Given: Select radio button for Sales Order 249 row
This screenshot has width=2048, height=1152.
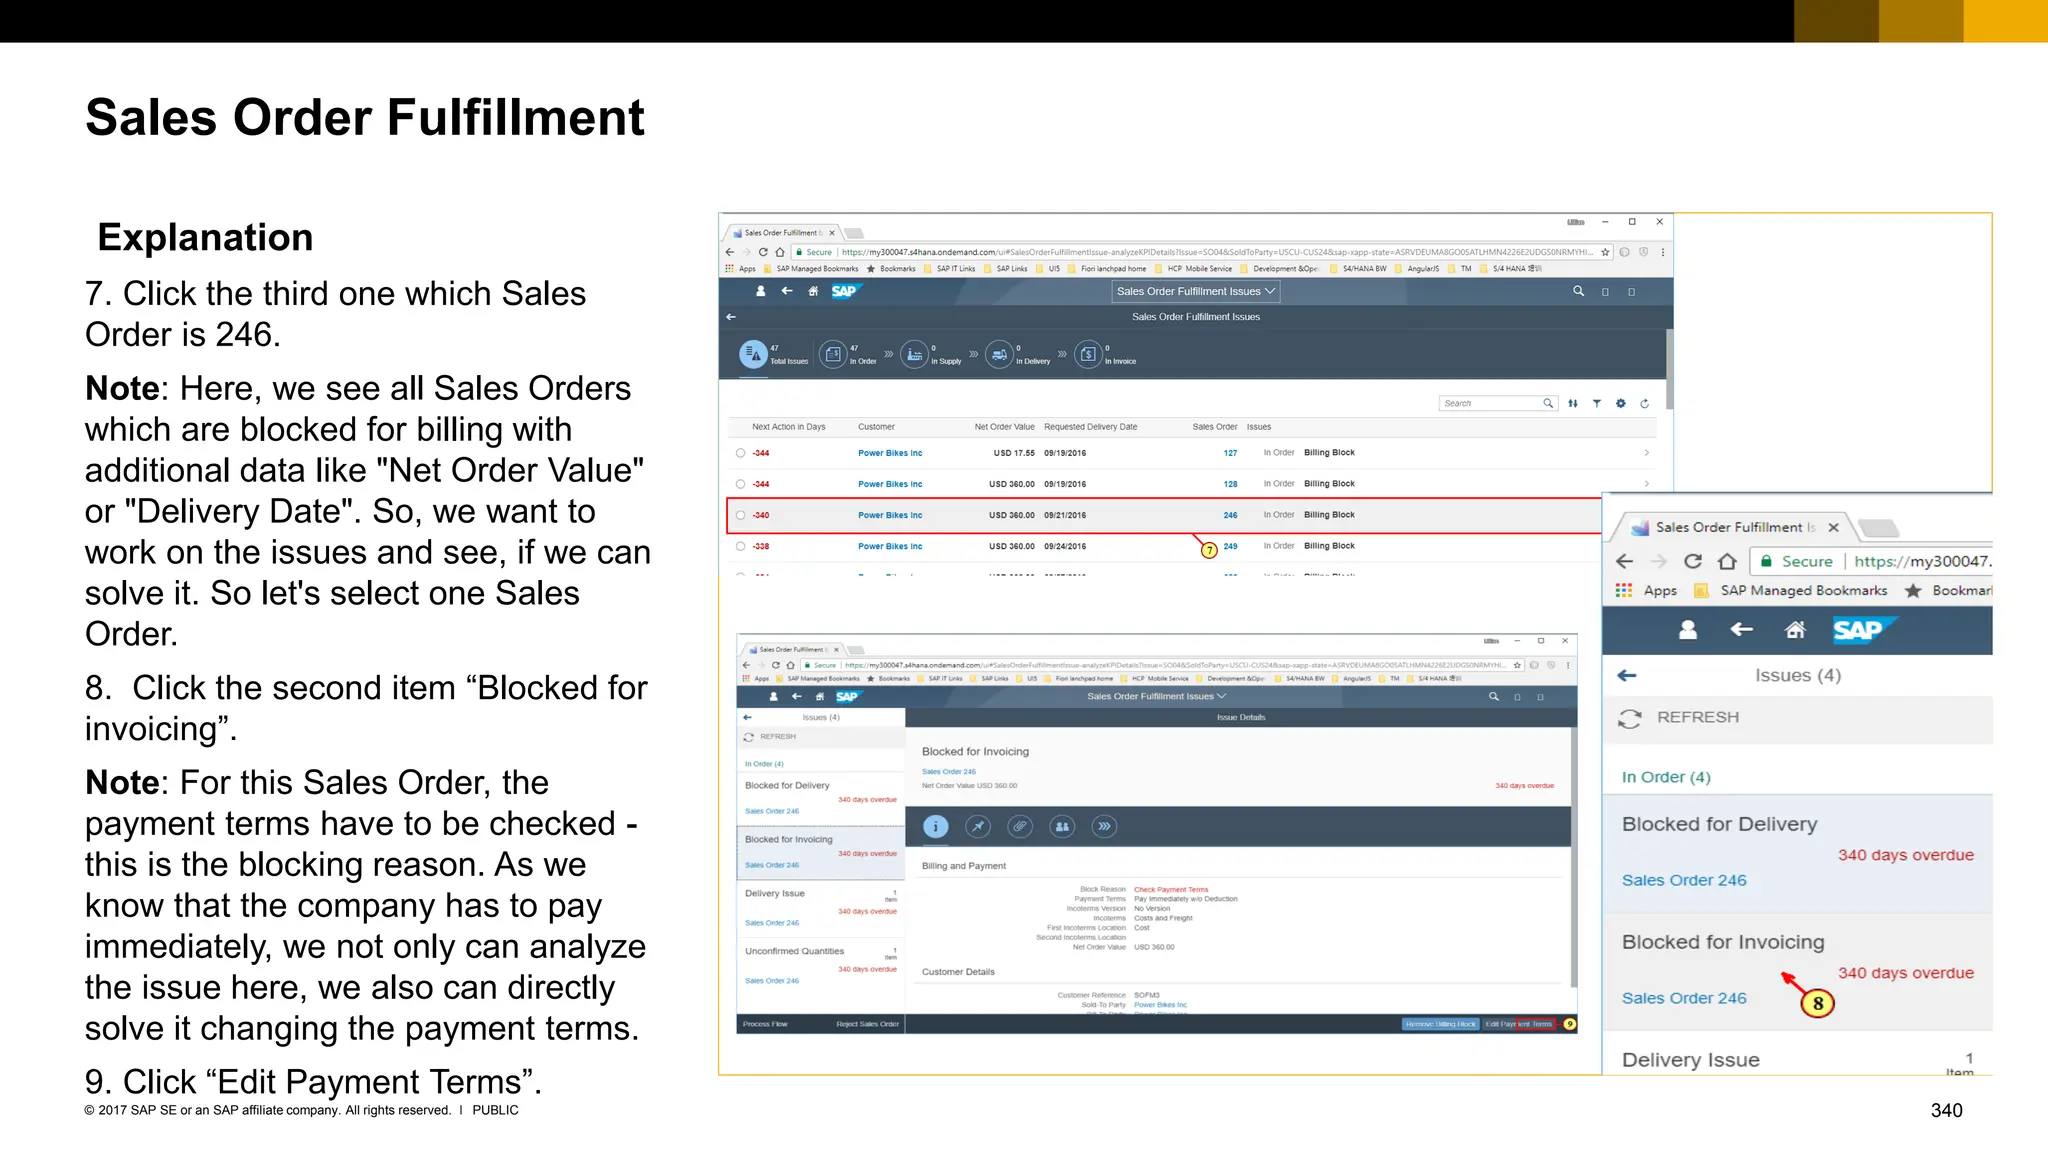Looking at the screenshot, I should tap(741, 546).
